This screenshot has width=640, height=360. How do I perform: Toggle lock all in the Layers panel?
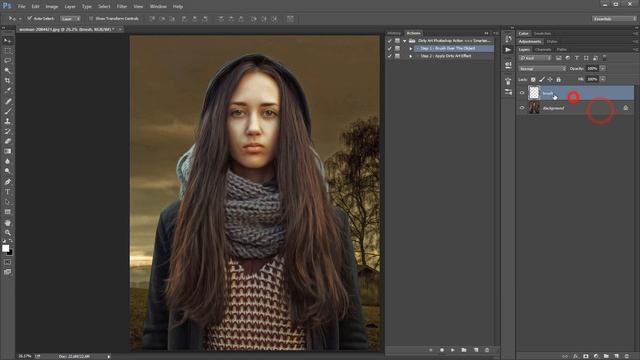[558, 79]
